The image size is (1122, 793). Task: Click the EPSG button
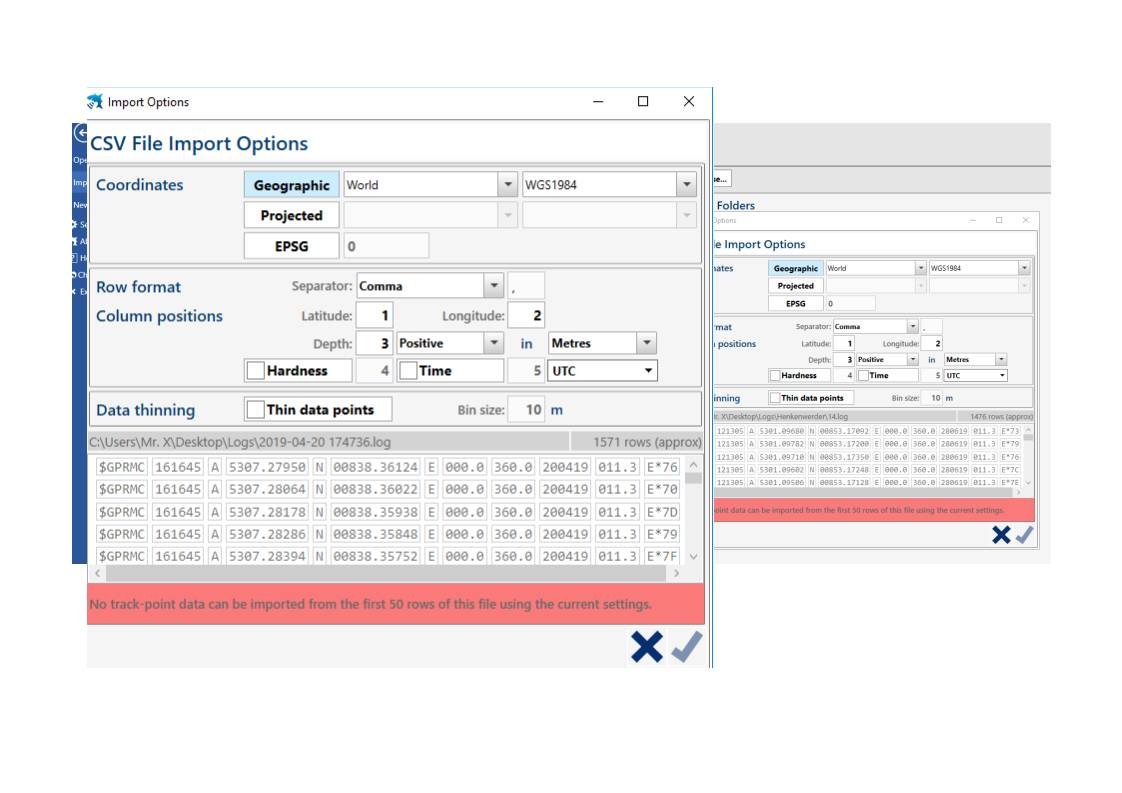(291, 246)
